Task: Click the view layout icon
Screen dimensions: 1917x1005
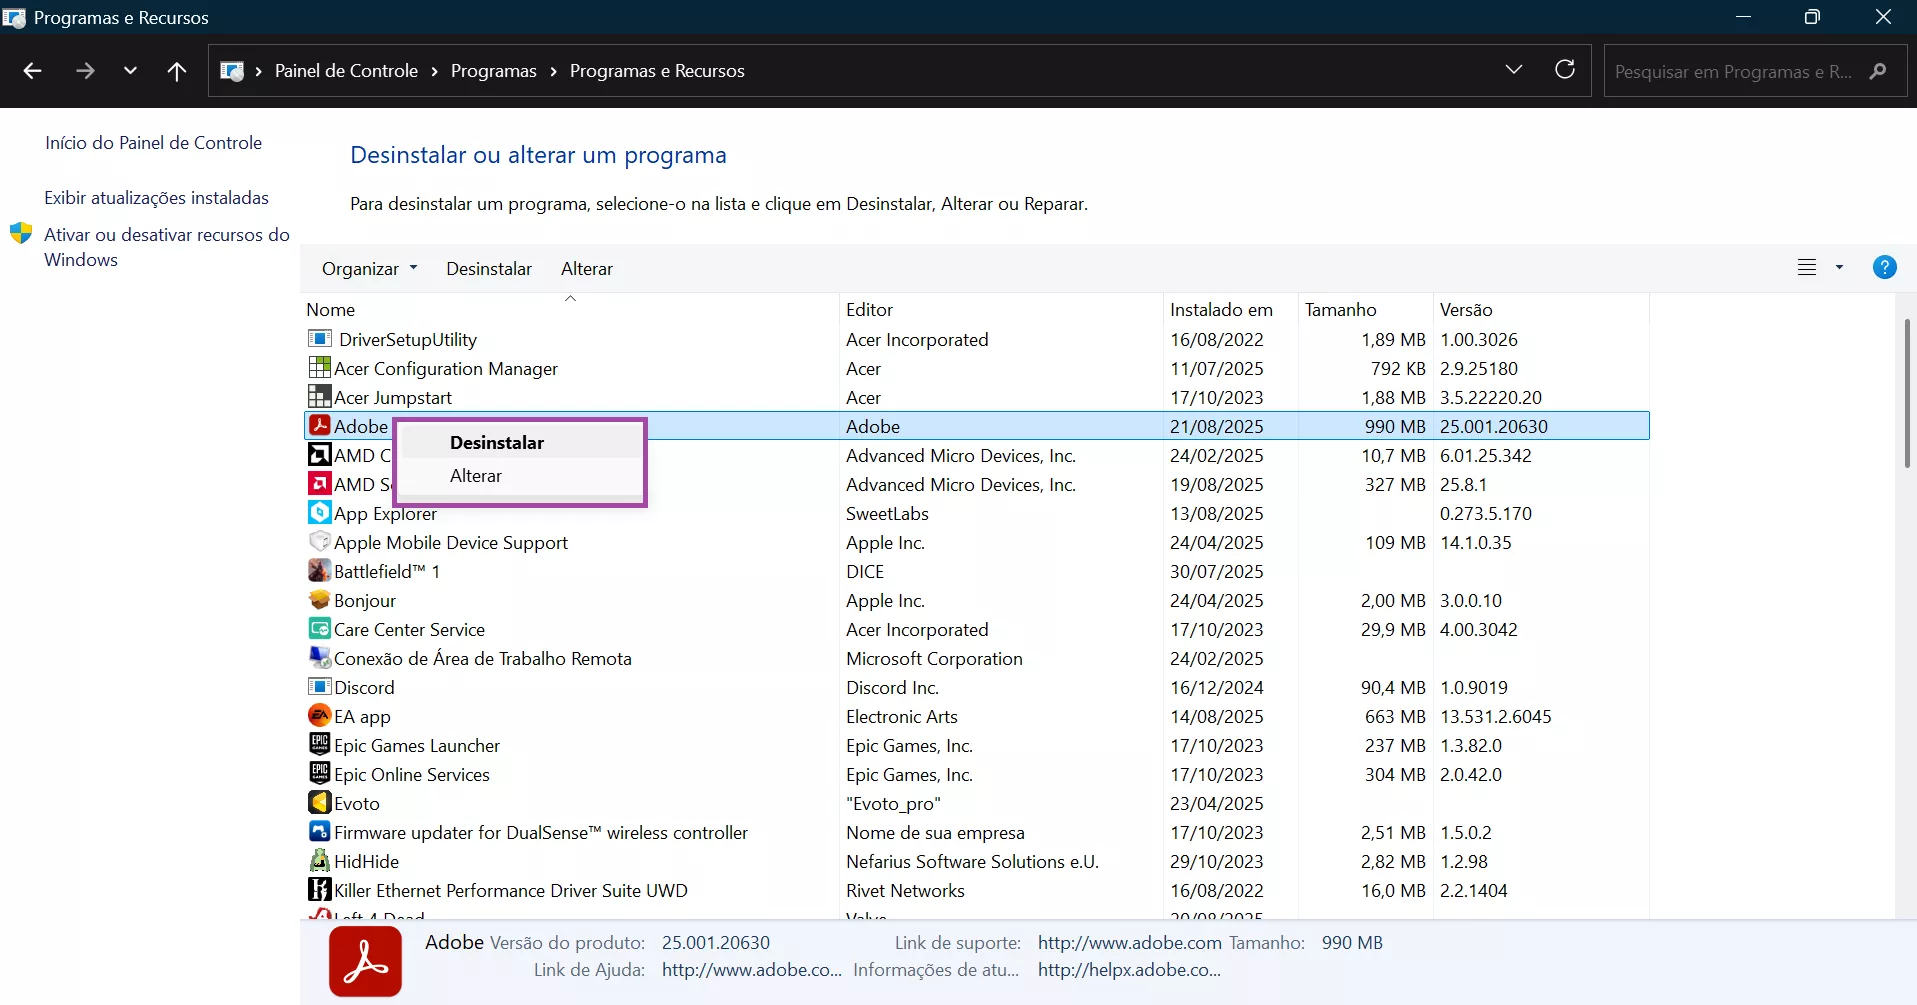Action: [x=1807, y=268]
